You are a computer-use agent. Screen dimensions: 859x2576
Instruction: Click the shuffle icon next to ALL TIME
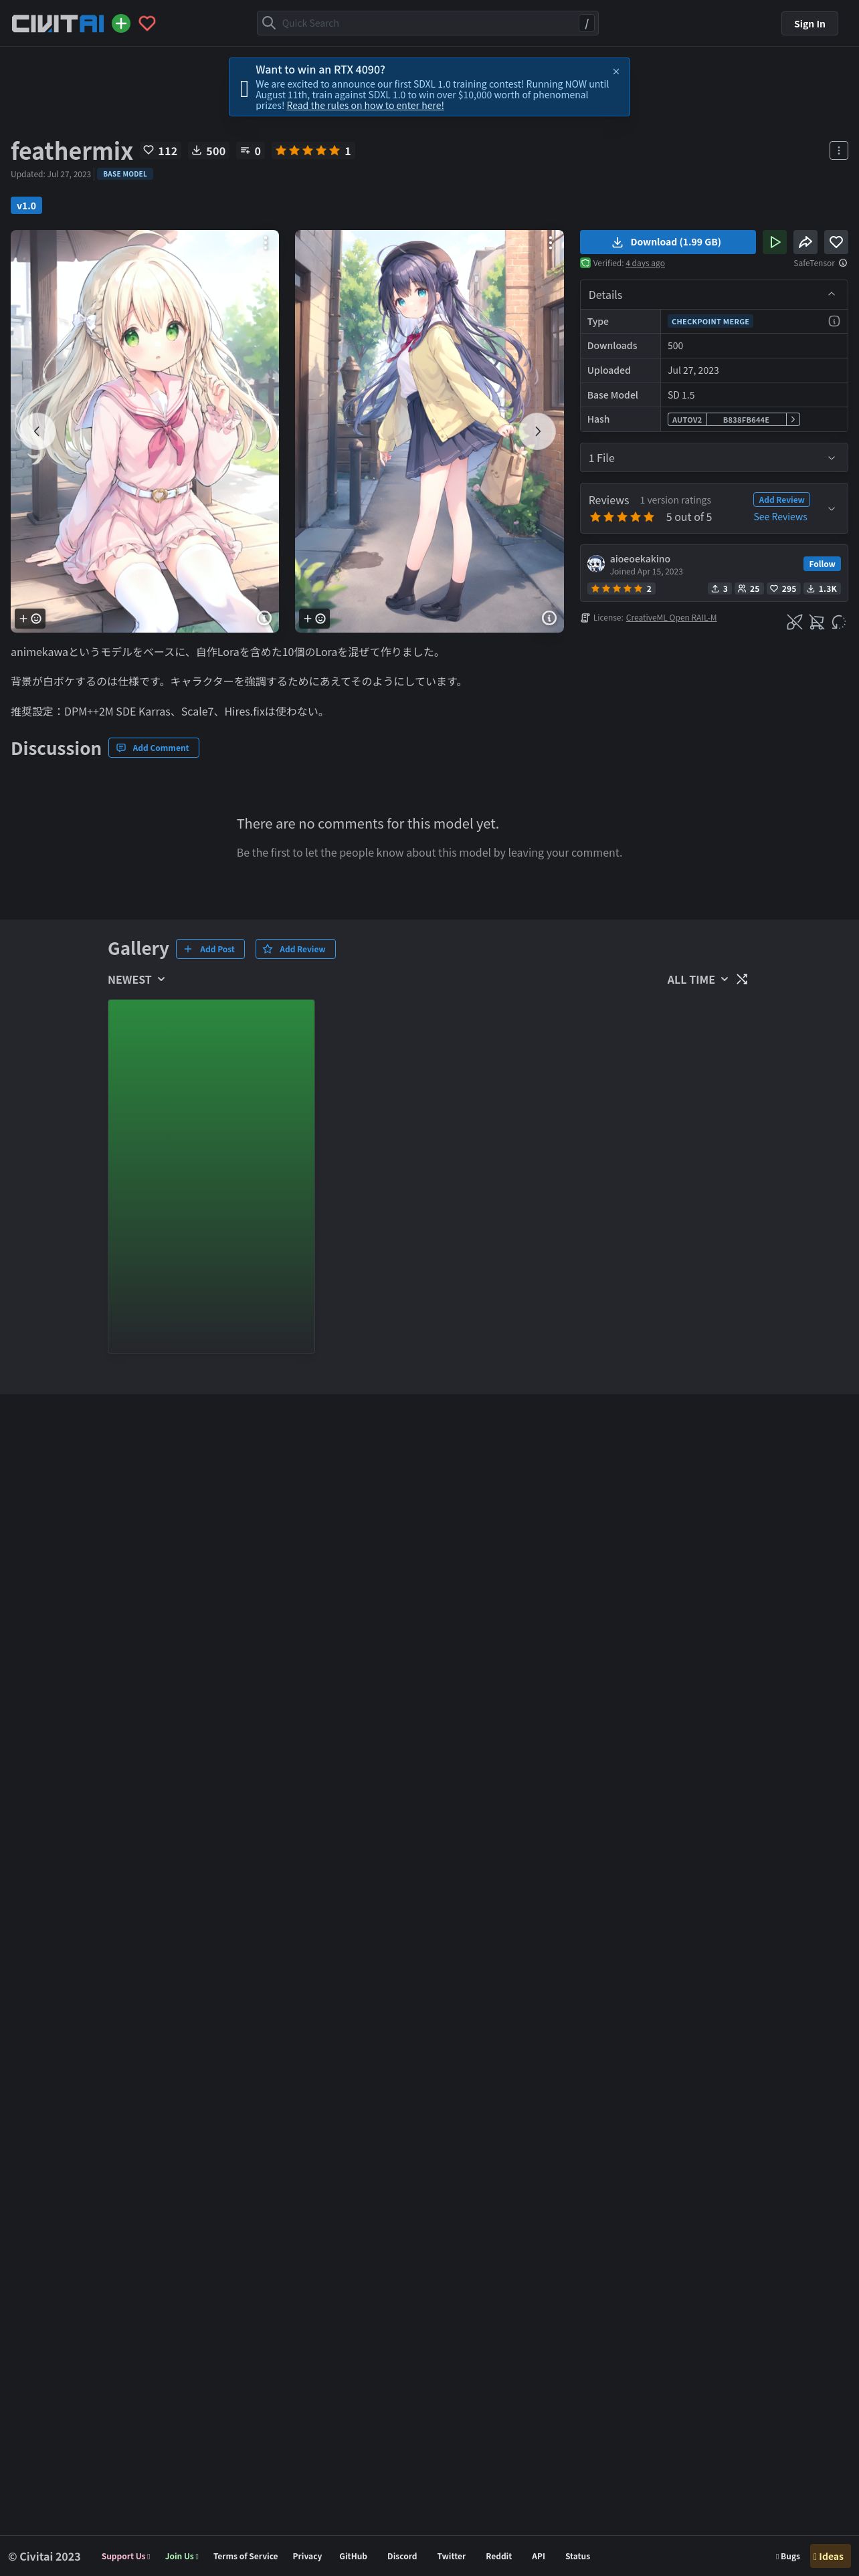(742, 979)
